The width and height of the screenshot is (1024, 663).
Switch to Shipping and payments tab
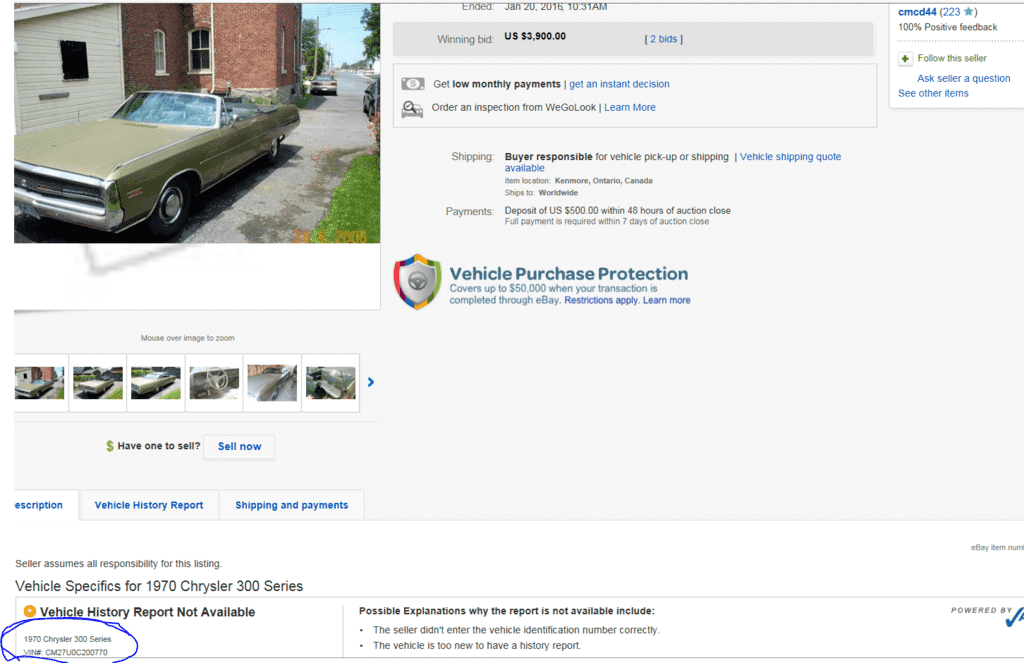[291, 505]
